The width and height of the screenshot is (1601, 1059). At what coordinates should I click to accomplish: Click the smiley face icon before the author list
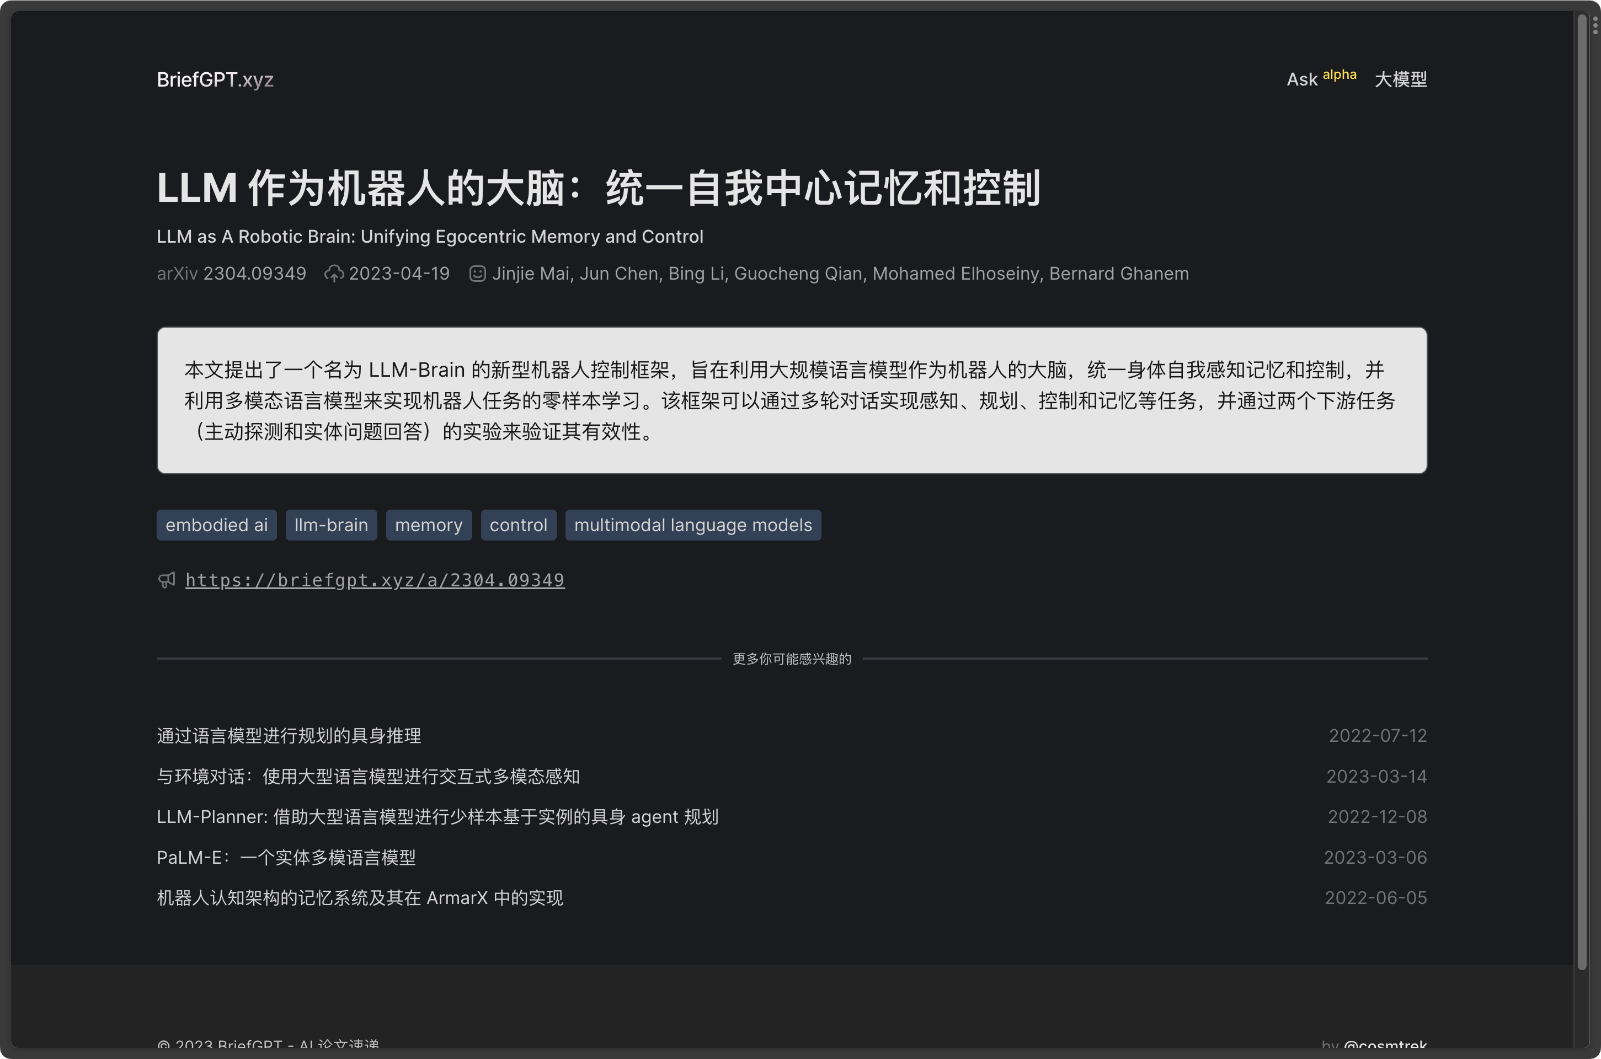tap(477, 273)
